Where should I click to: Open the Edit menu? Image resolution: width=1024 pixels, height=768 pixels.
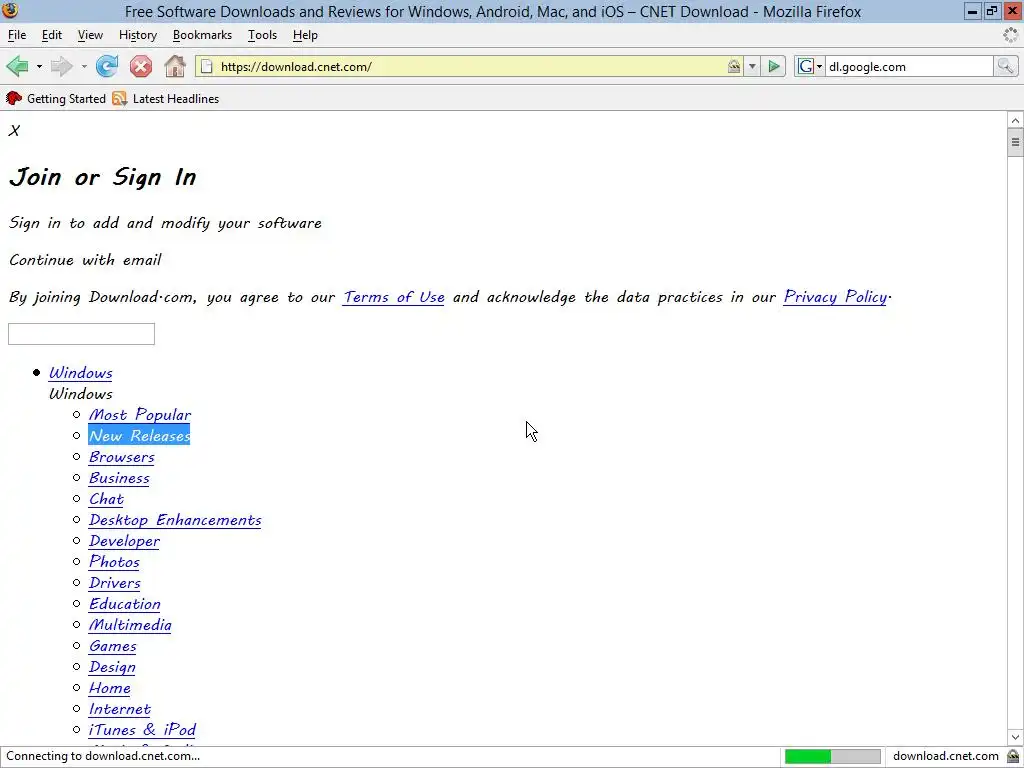pyautogui.click(x=52, y=35)
